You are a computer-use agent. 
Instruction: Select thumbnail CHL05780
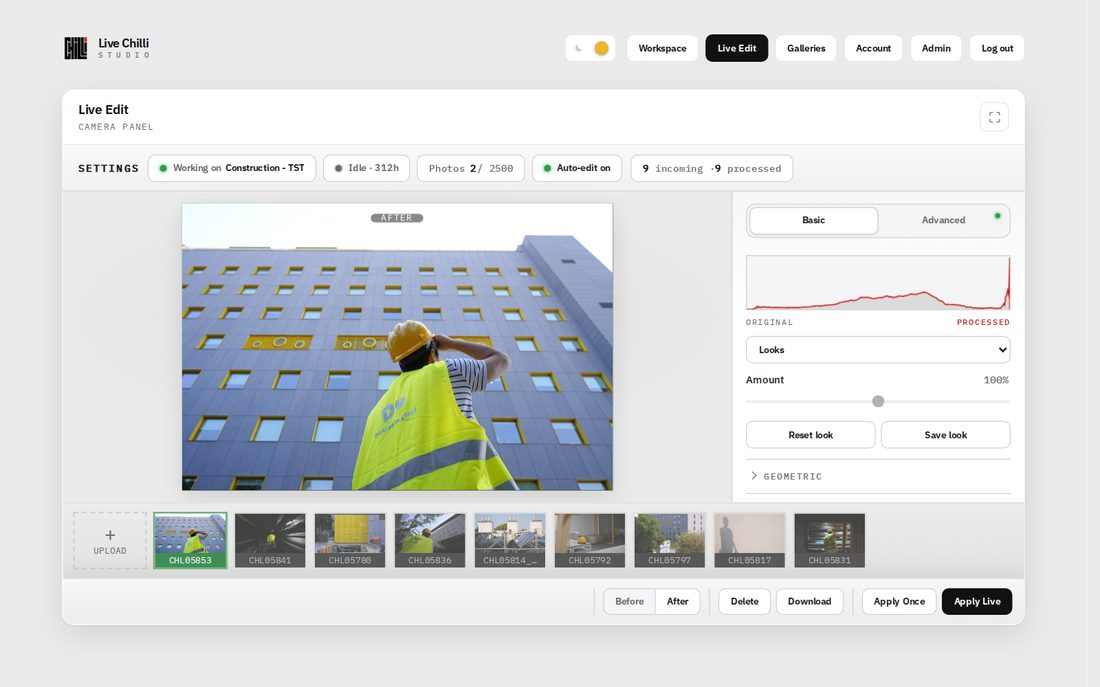[x=350, y=540]
